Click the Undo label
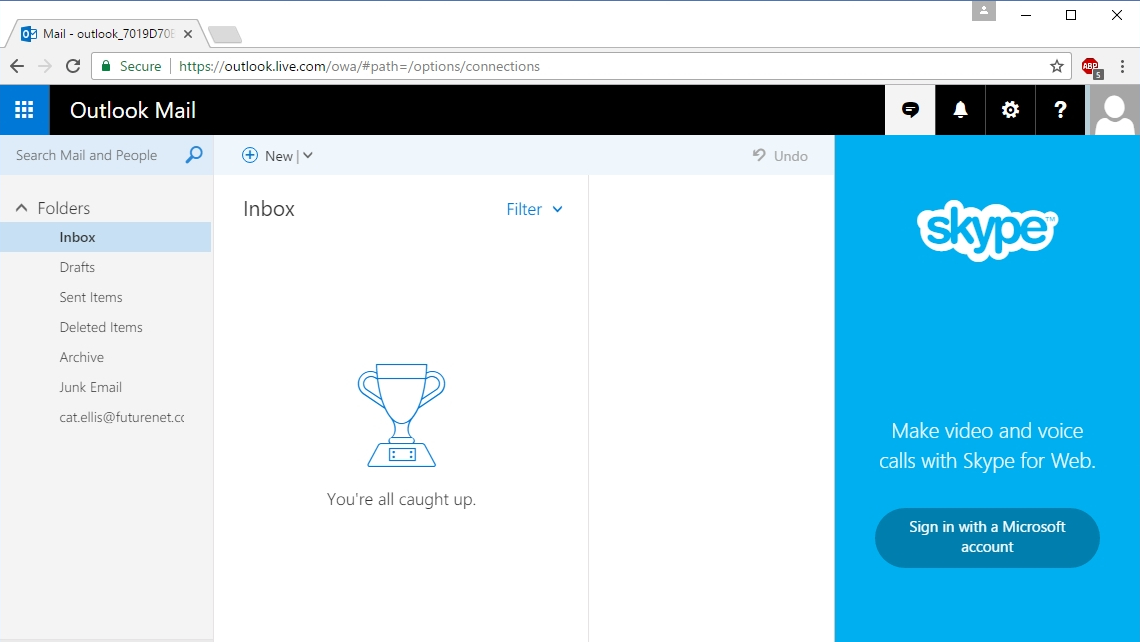Screen dimensions: 1140x642 pos(790,156)
